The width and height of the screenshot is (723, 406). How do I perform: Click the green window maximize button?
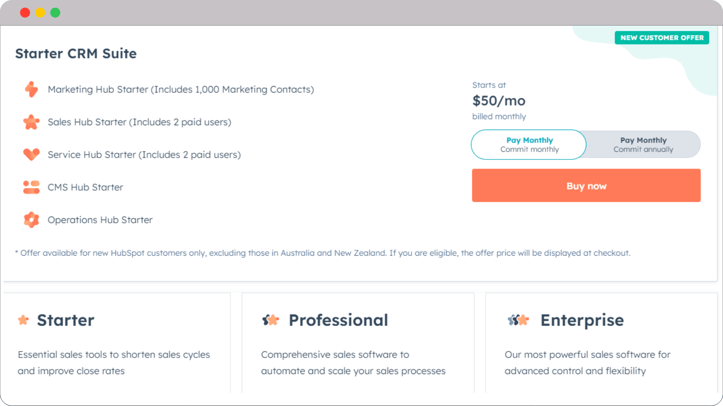[55, 13]
